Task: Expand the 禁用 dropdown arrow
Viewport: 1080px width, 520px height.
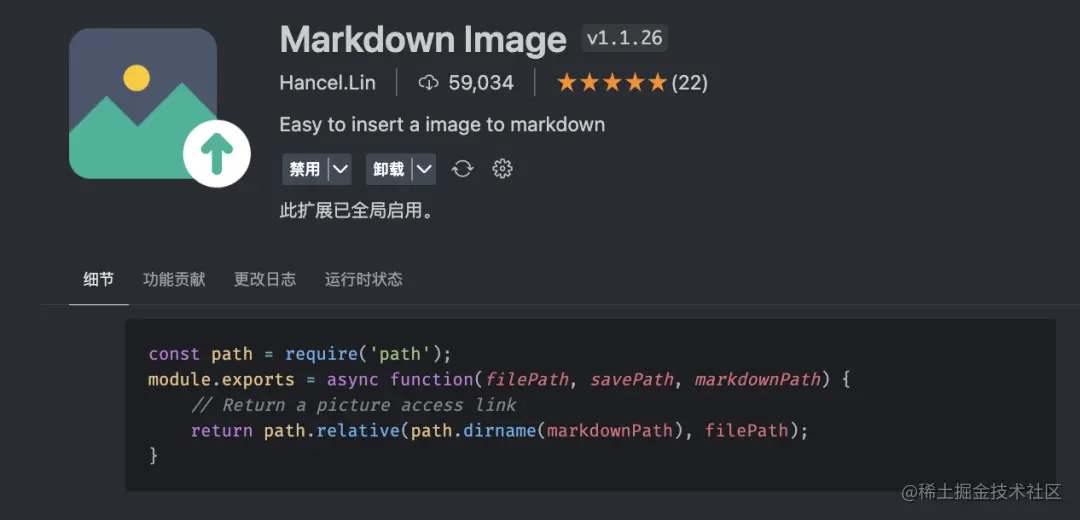Action: coord(340,169)
